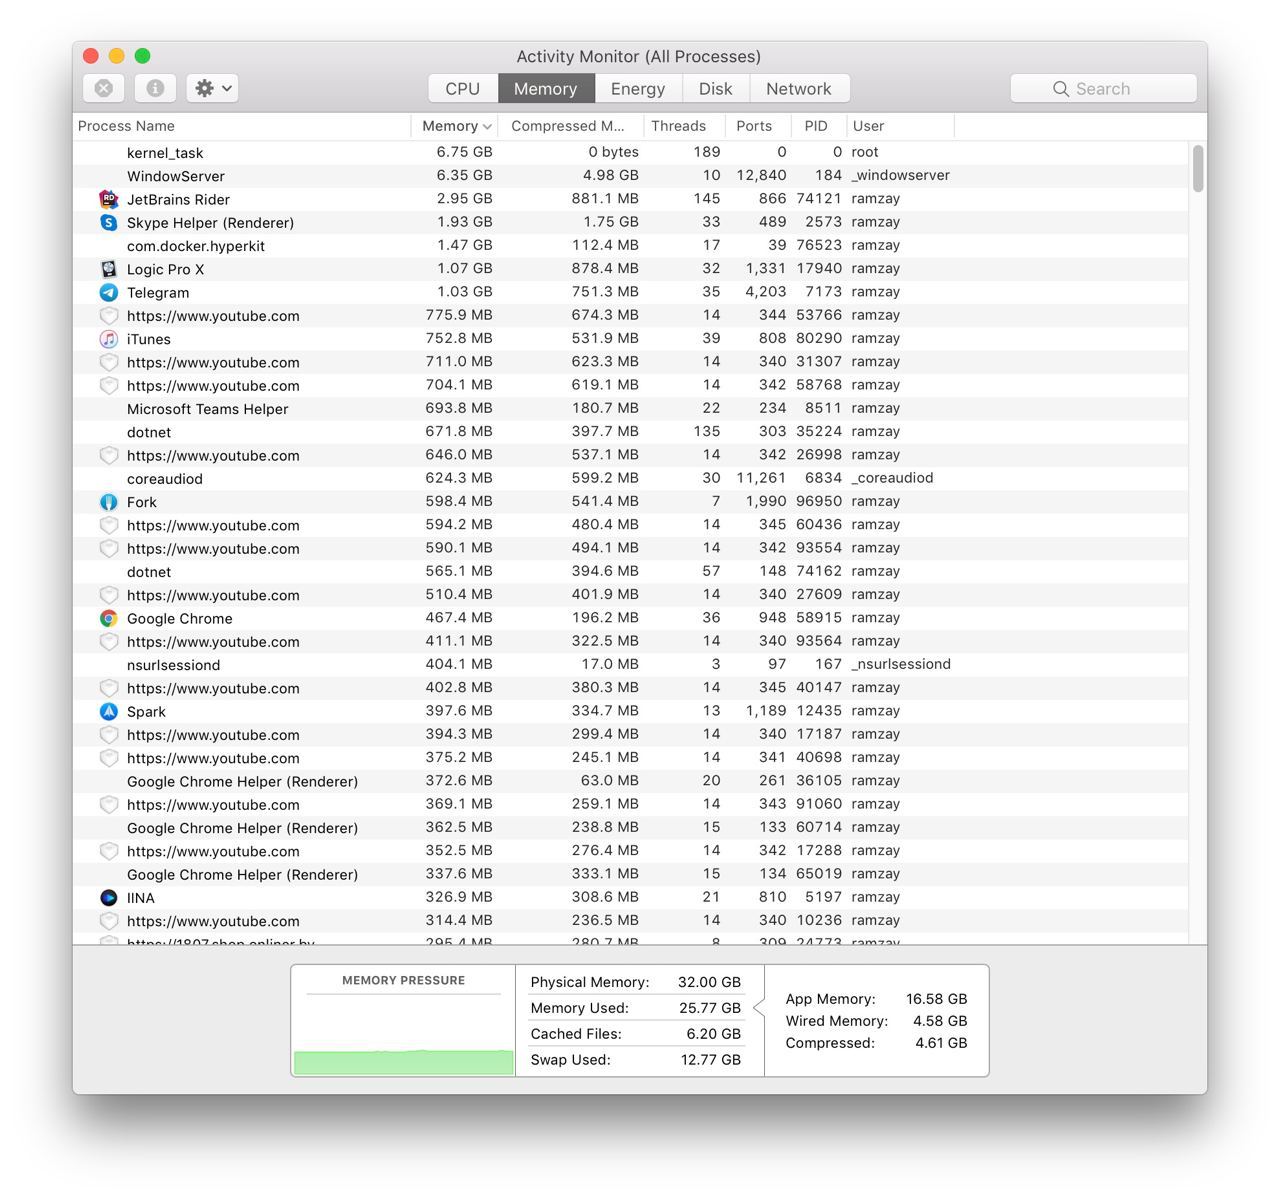Select the JetBrains Rider app icon
Image resolution: width=1280 pixels, height=1198 pixels.
(x=109, y=199)
